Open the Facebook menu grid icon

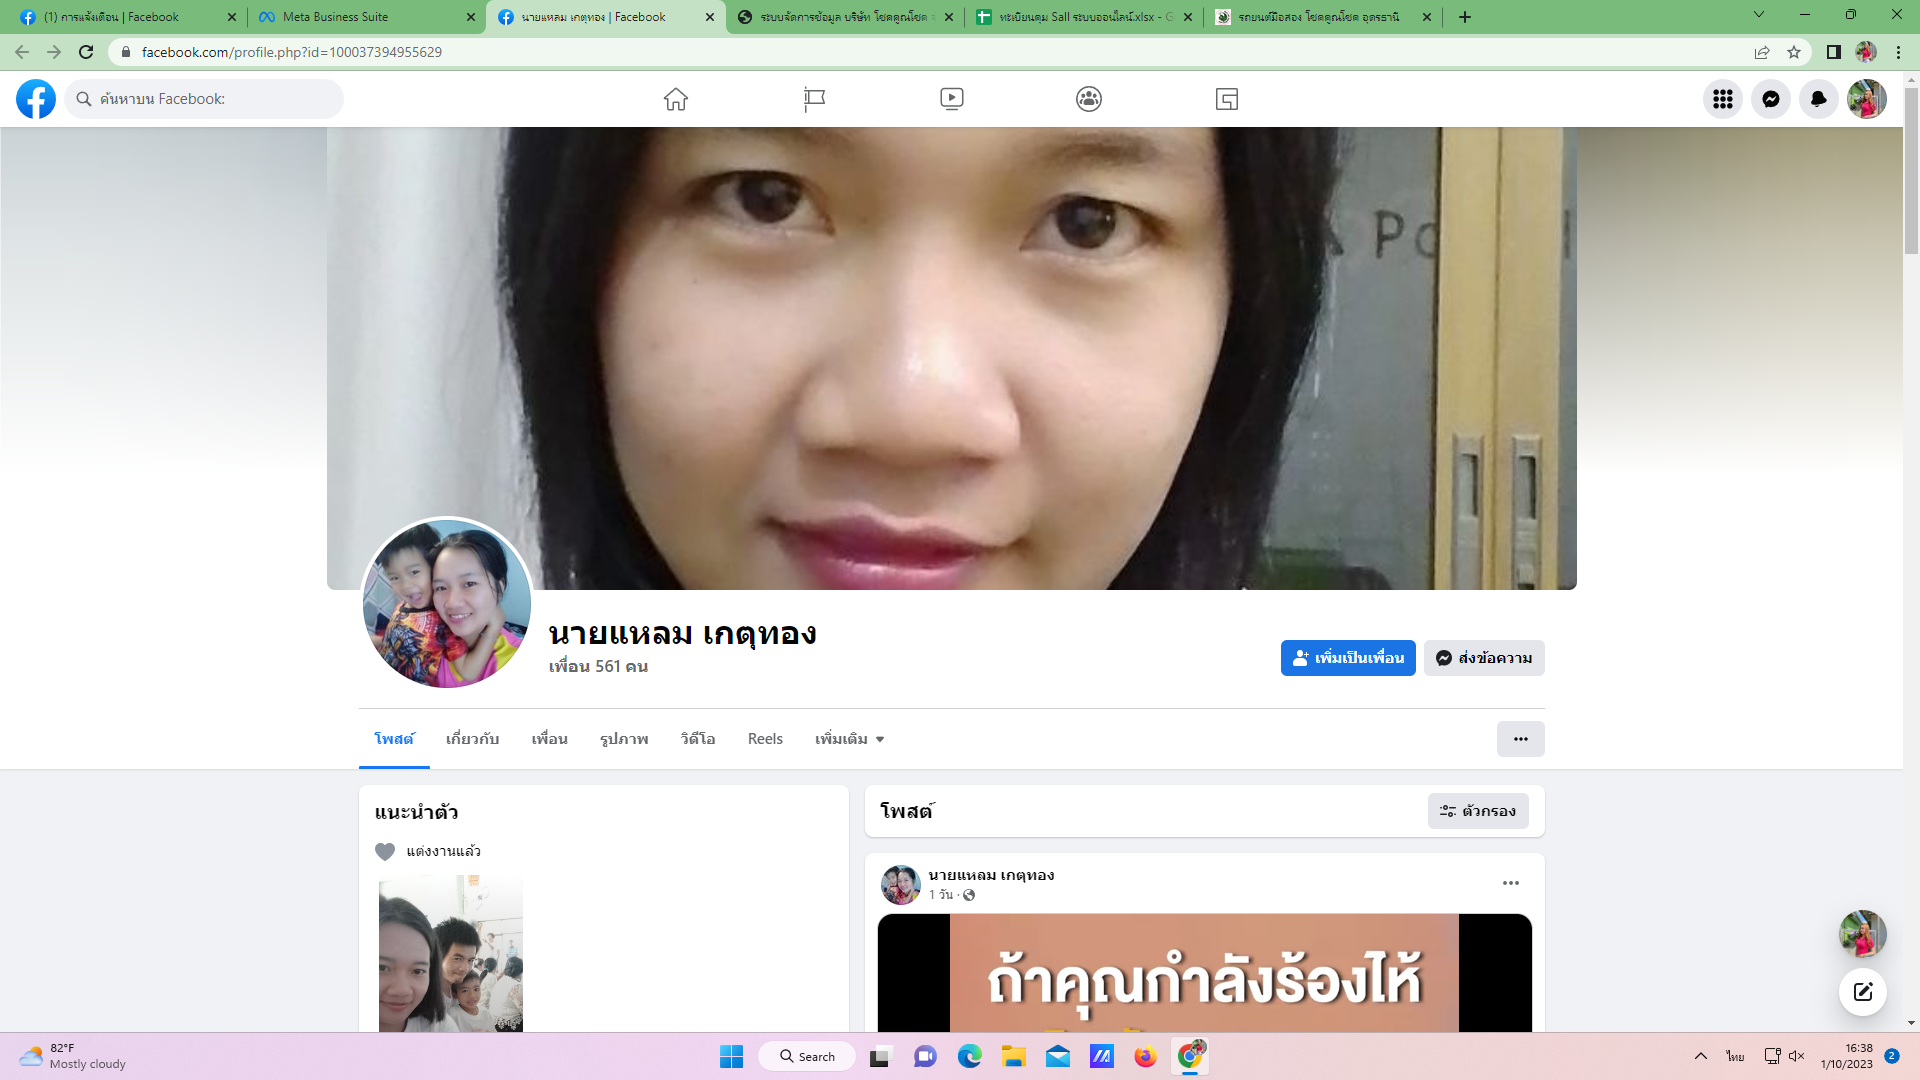coord(1722,99)
